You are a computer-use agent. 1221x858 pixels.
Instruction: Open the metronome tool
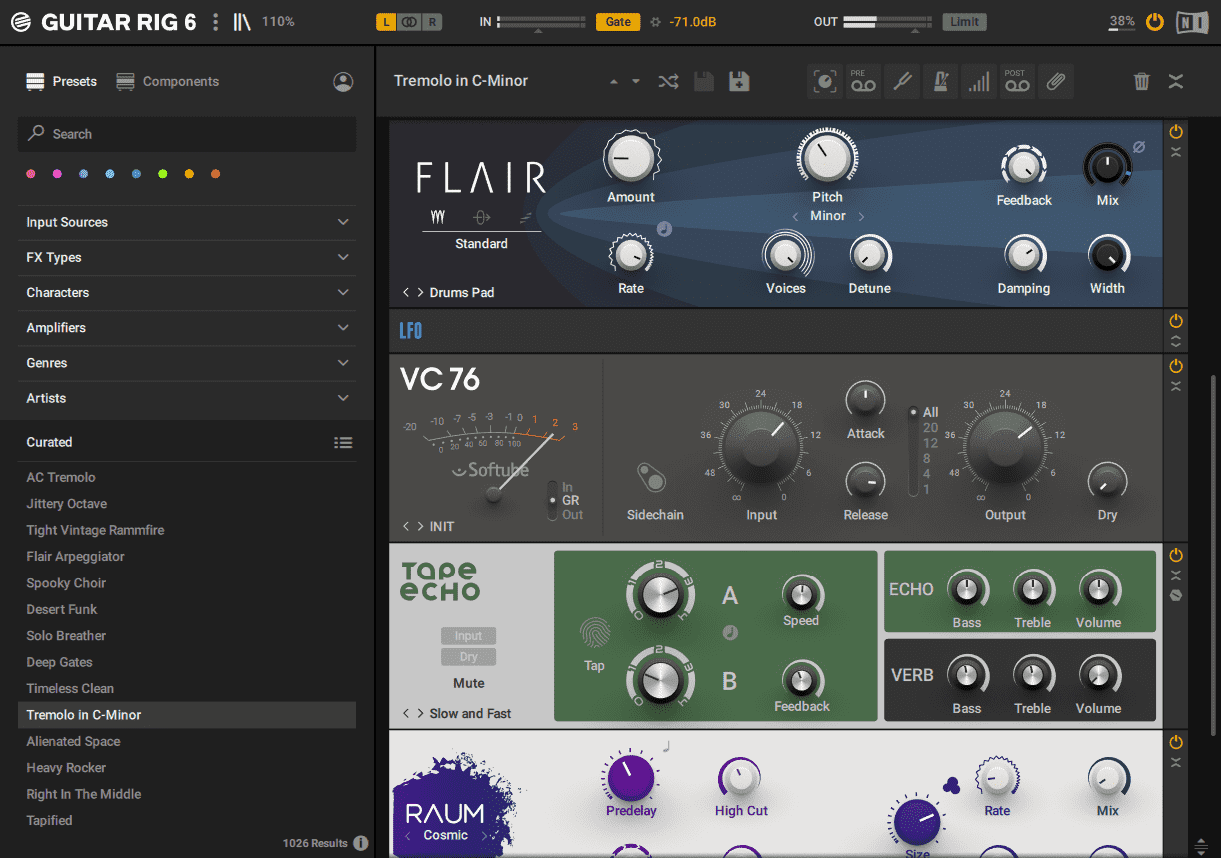coord(940,82)
